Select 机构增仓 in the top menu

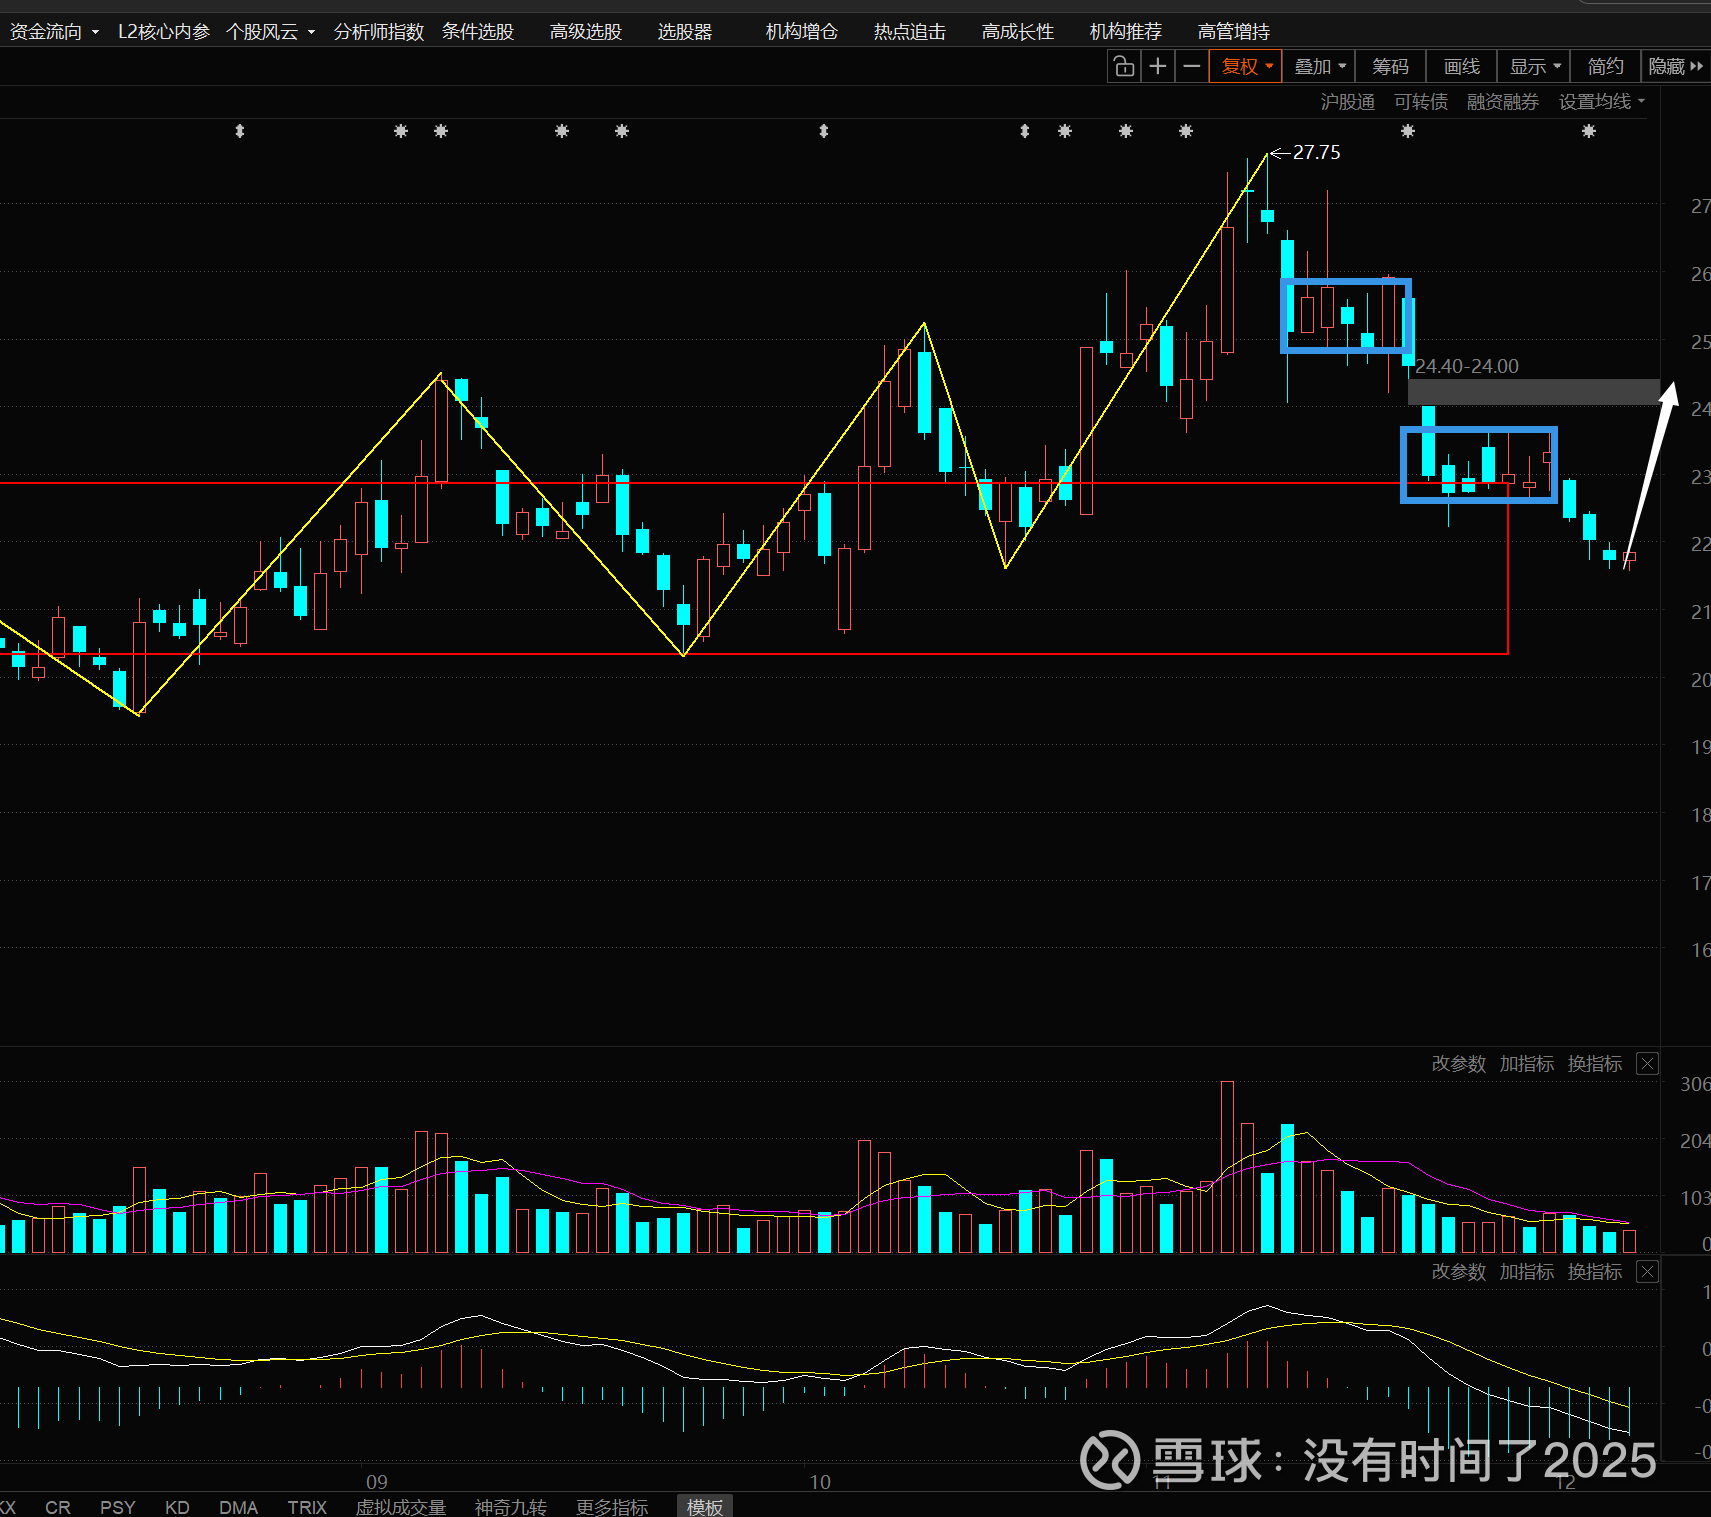click(x=802, y=32)
